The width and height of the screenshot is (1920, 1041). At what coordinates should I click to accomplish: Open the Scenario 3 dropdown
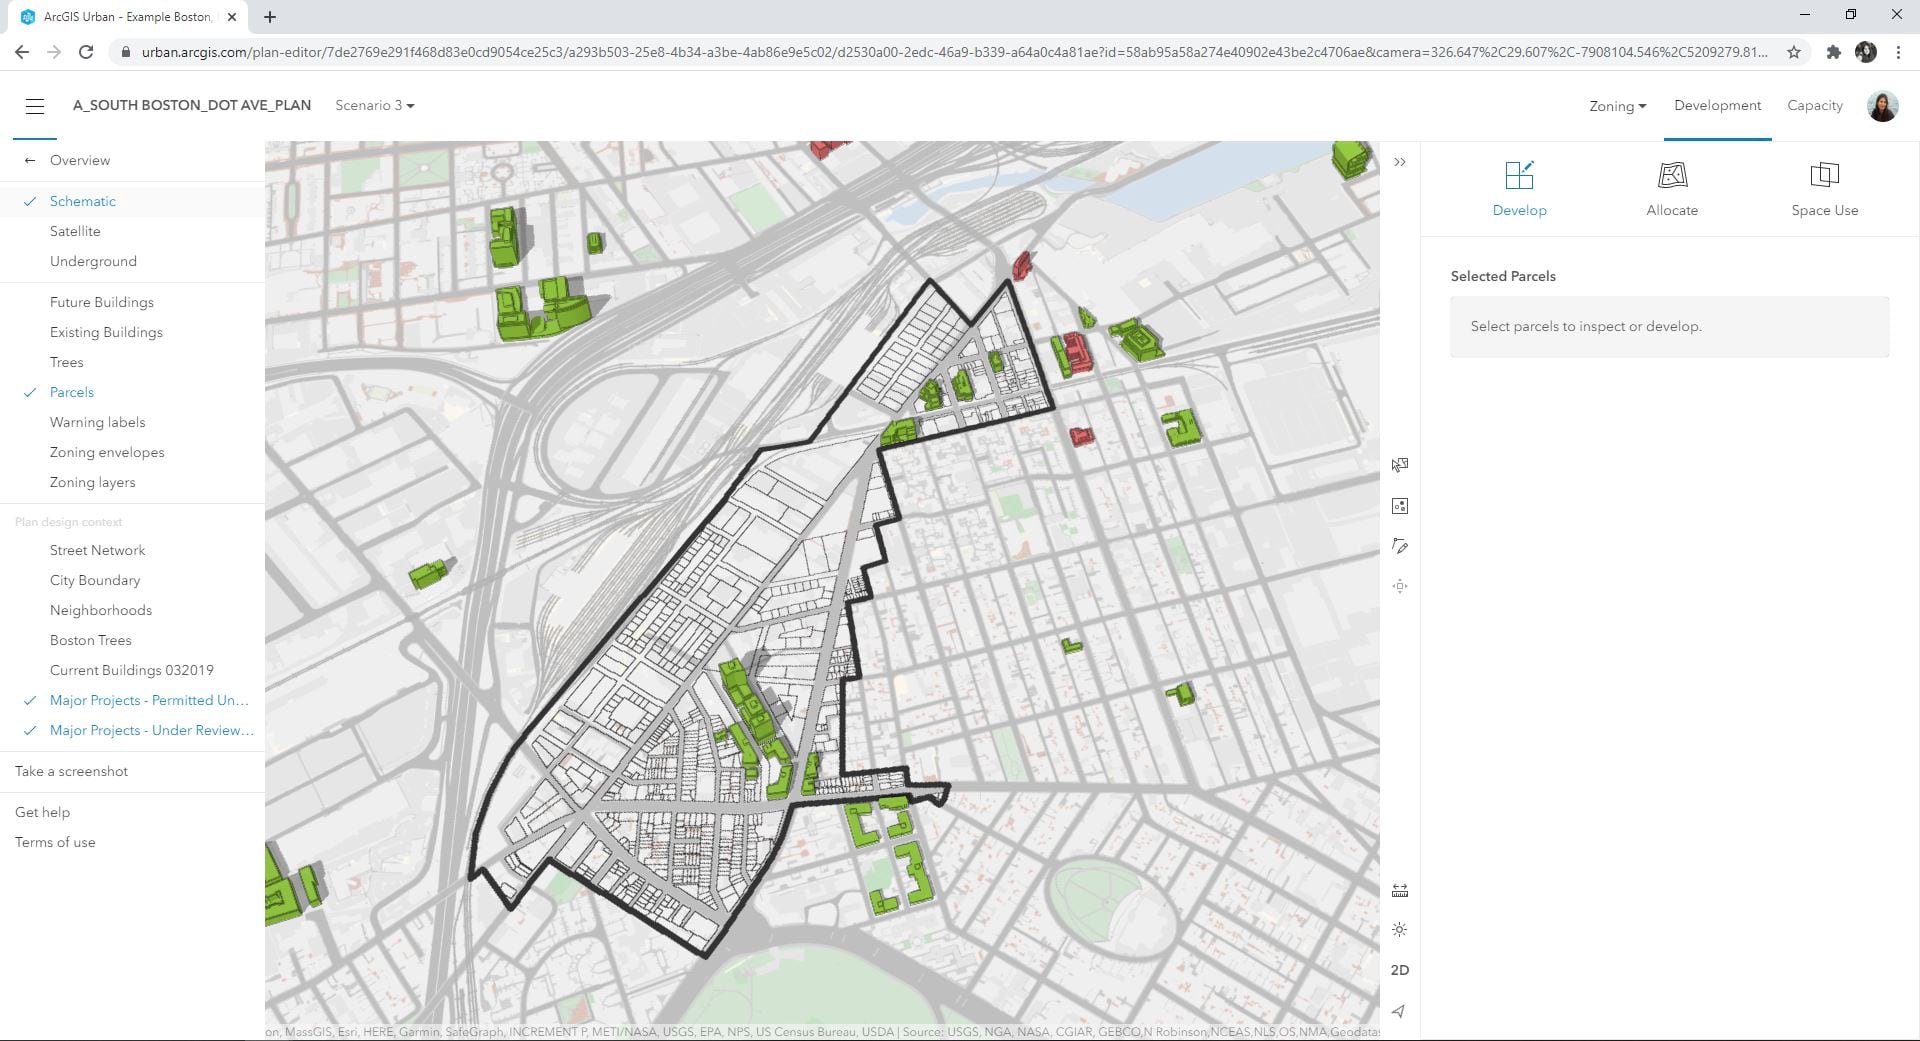pyautogui.click(x=374, y=105)
